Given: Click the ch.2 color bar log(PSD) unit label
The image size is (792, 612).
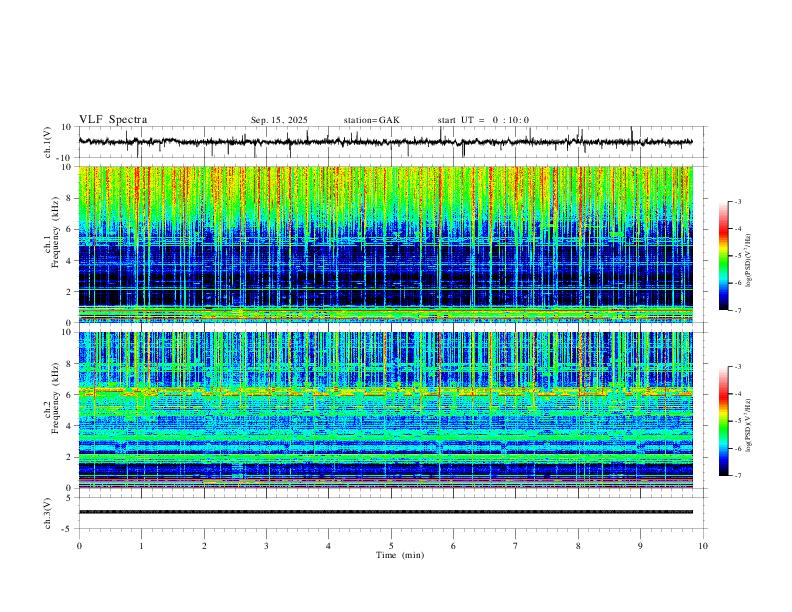Looking at the screenshot, I should coord(748,425).
